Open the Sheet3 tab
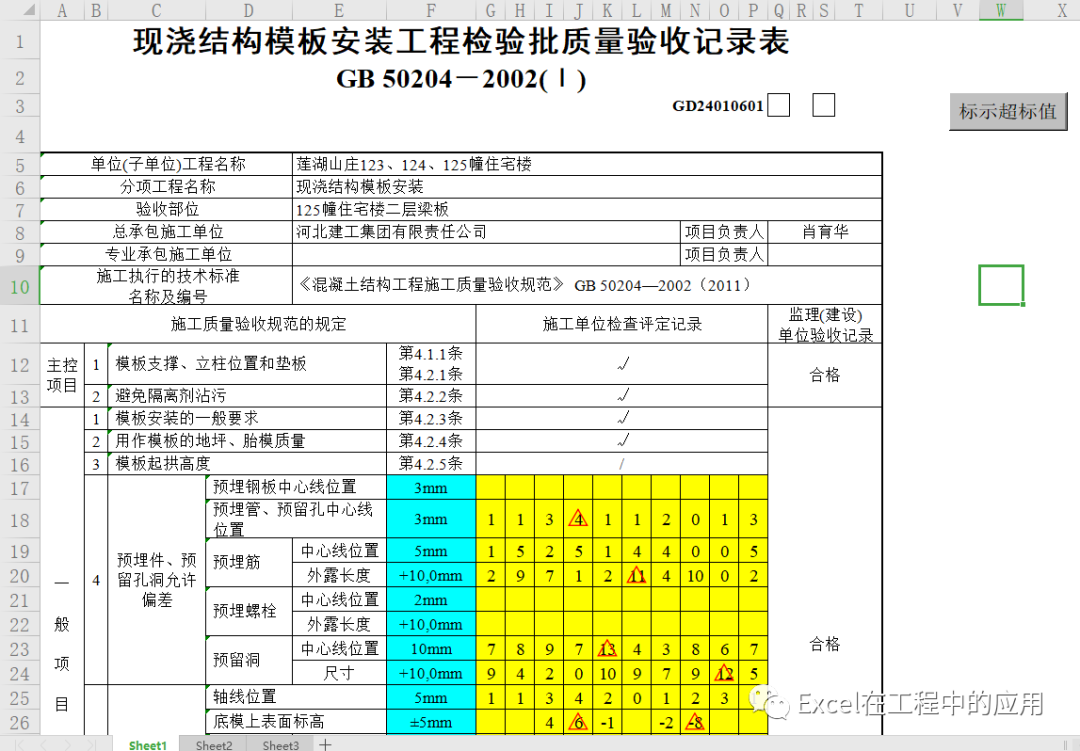1080x751 pixels. (x=280, y=744)
